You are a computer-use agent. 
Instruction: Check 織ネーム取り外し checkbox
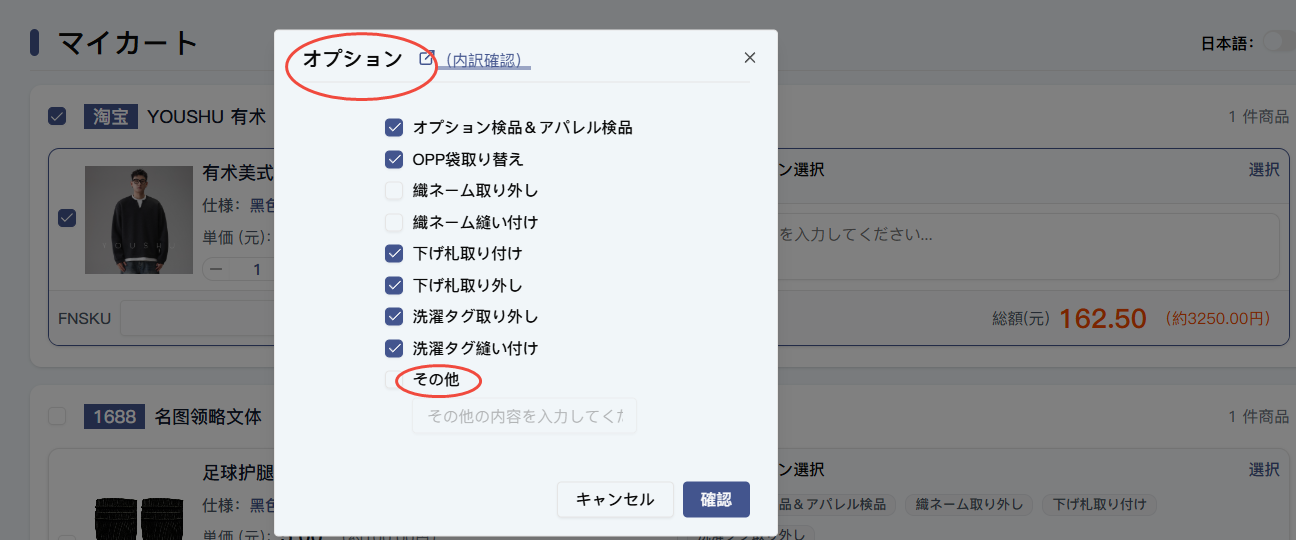click(394, 191)
